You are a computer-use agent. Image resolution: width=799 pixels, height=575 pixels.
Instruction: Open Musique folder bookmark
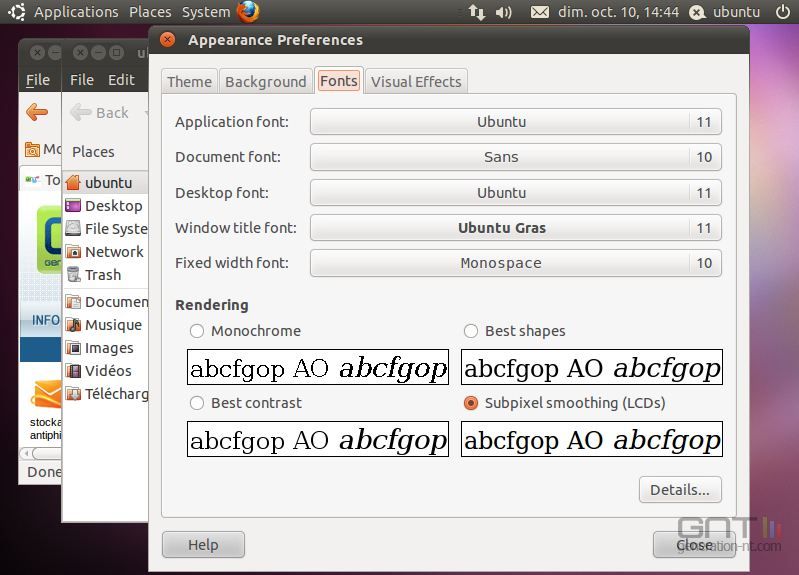tap(105, 325)
